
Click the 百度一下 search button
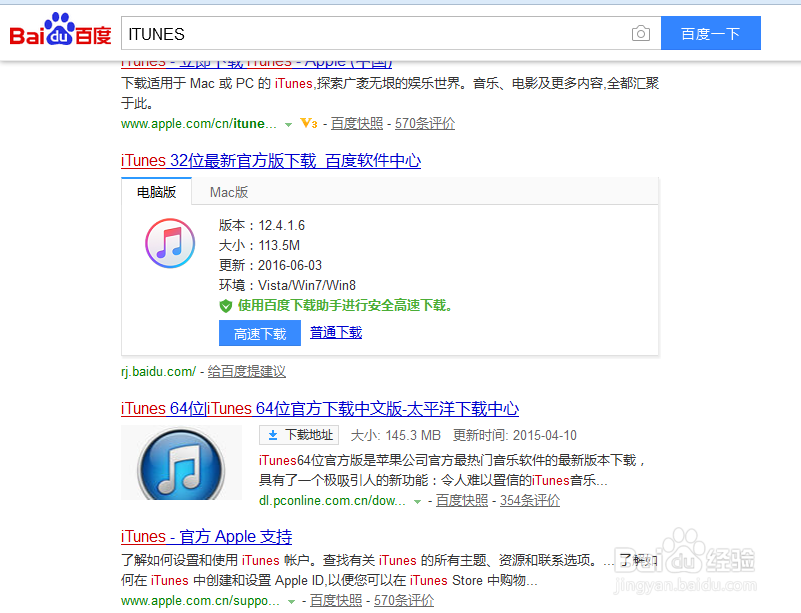[x=711, y=33]
